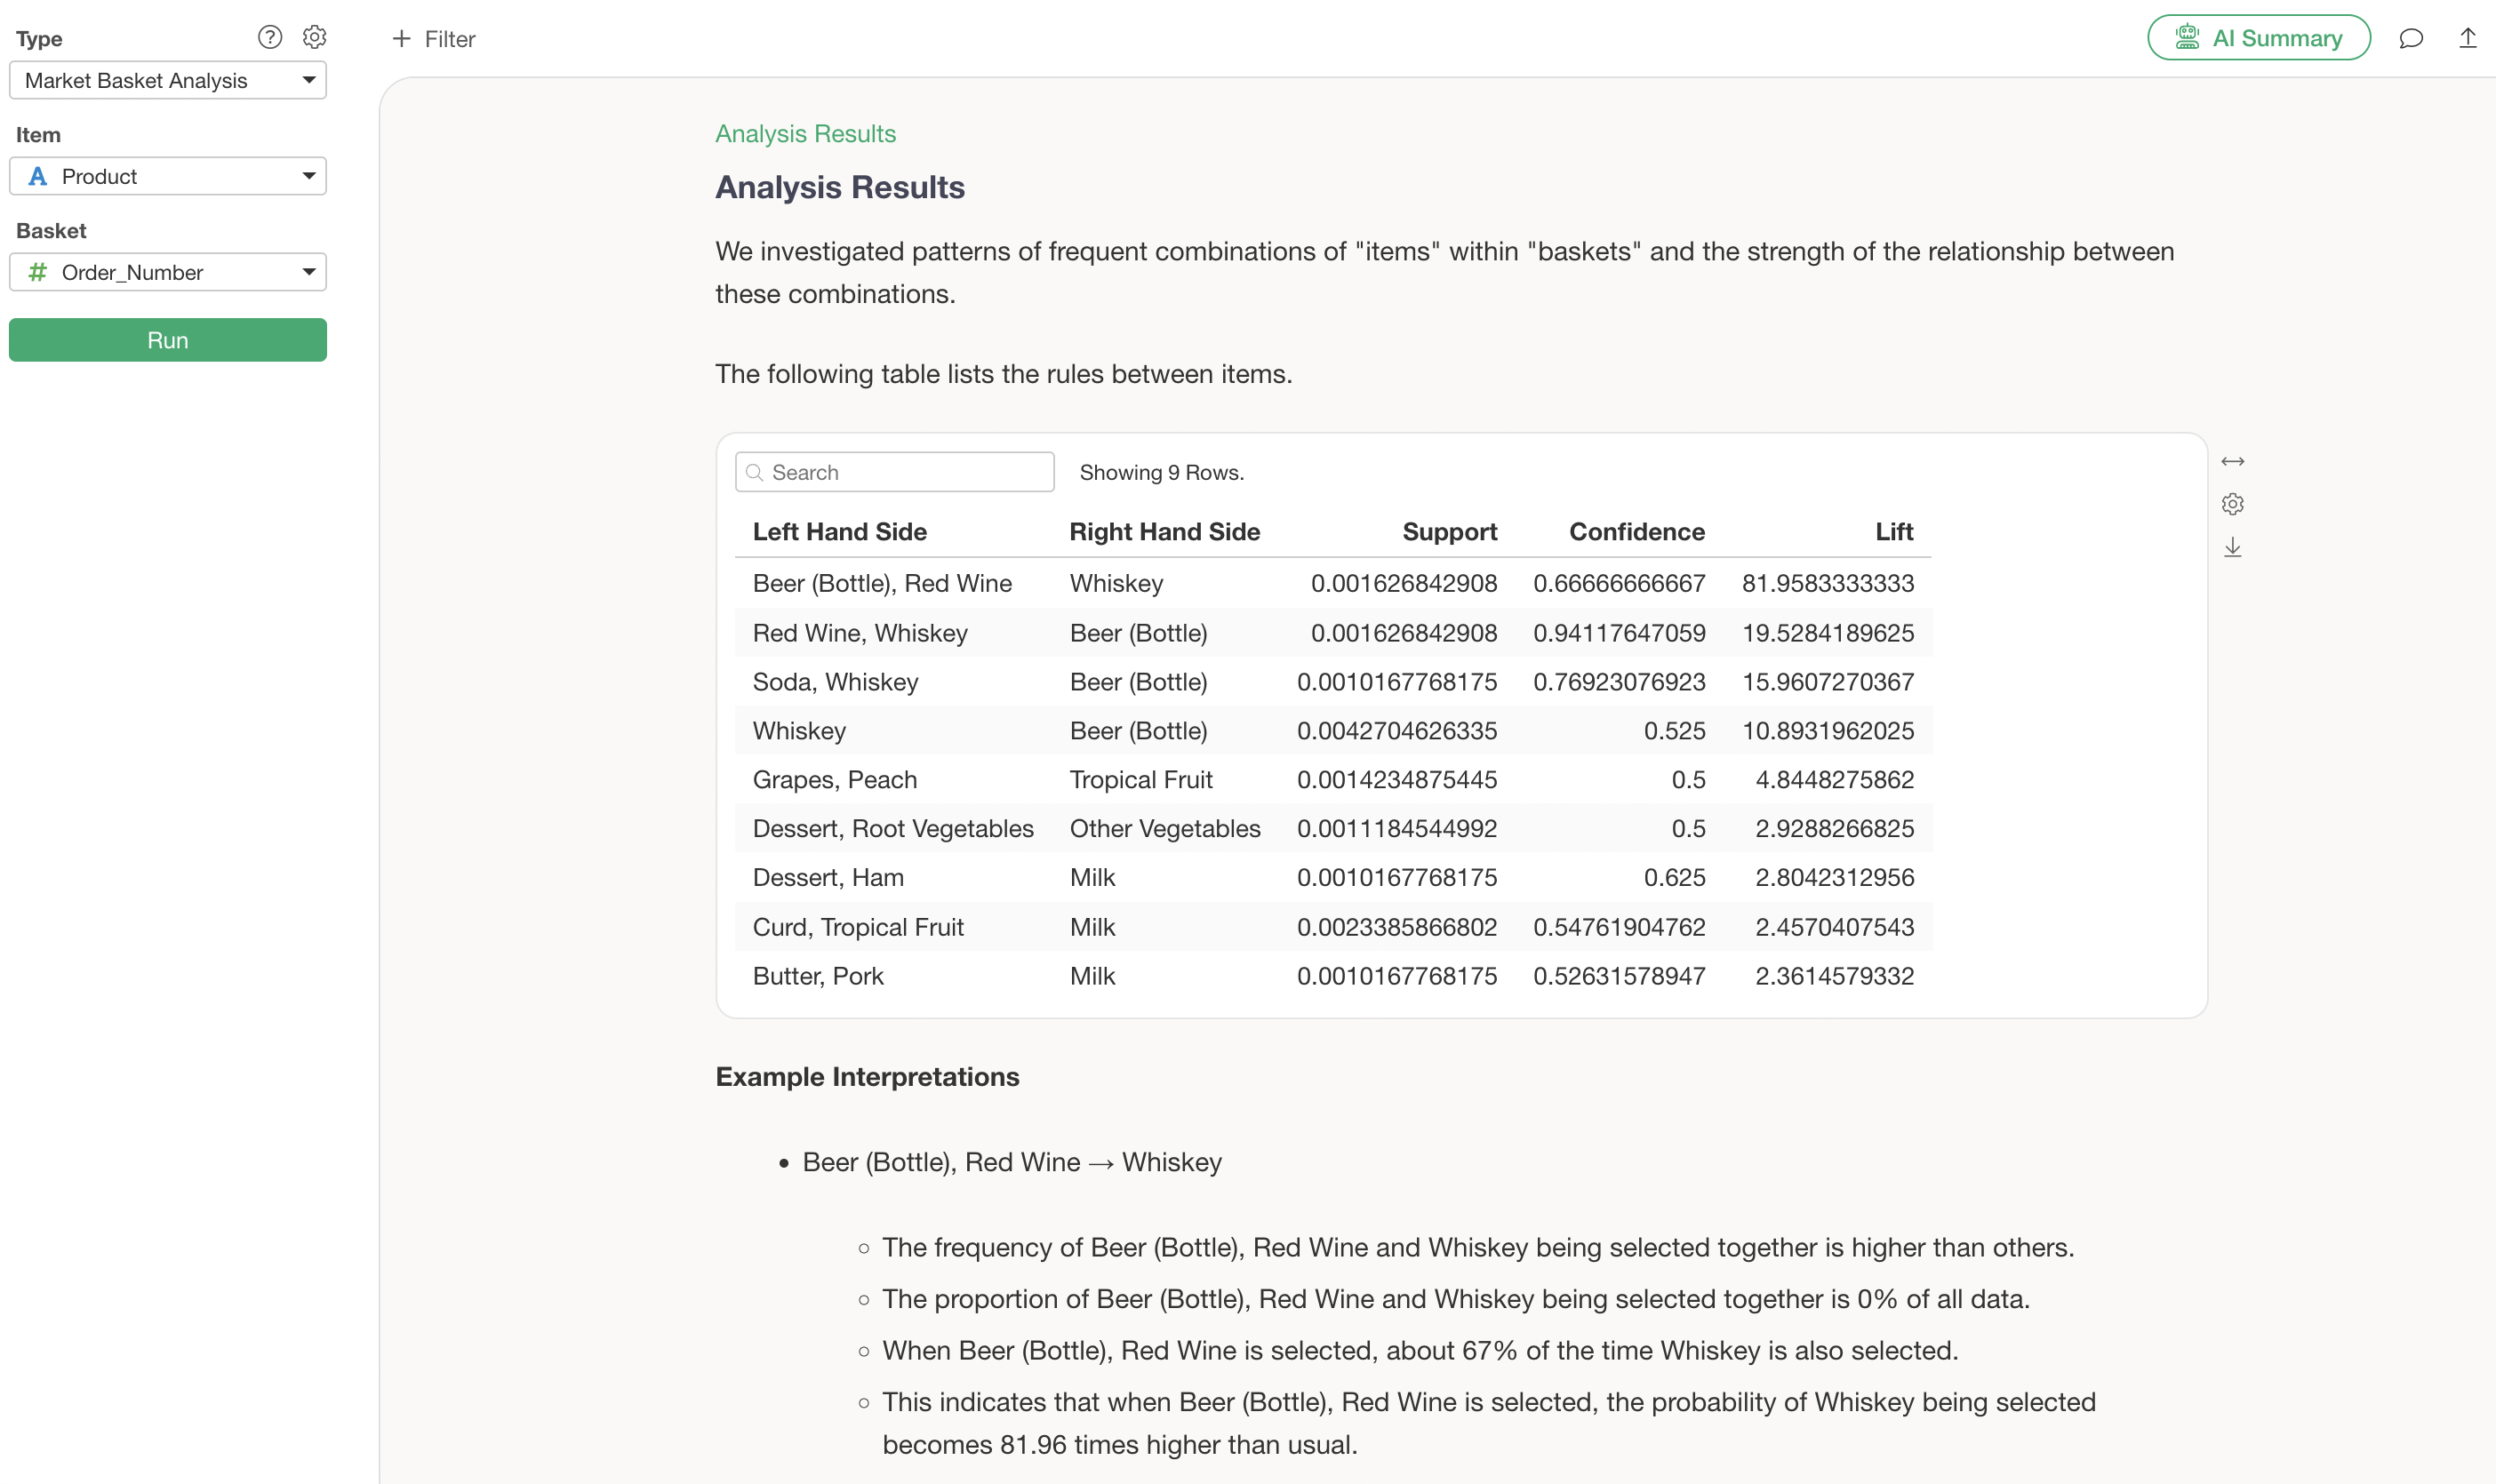
Task: Open the Type Market Basket Analysis dropdown
Action: click(x=168, y=80)
